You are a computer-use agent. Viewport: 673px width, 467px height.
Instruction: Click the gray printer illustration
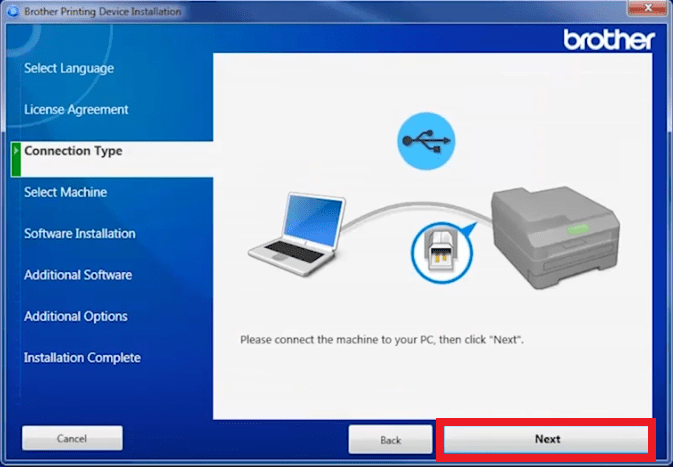(555, 237)
